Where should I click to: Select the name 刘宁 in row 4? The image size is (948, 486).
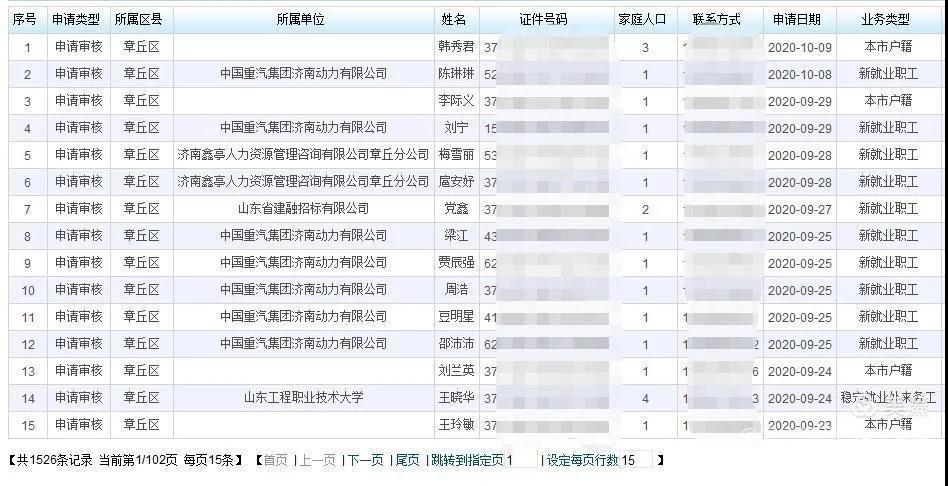(456, 128)
